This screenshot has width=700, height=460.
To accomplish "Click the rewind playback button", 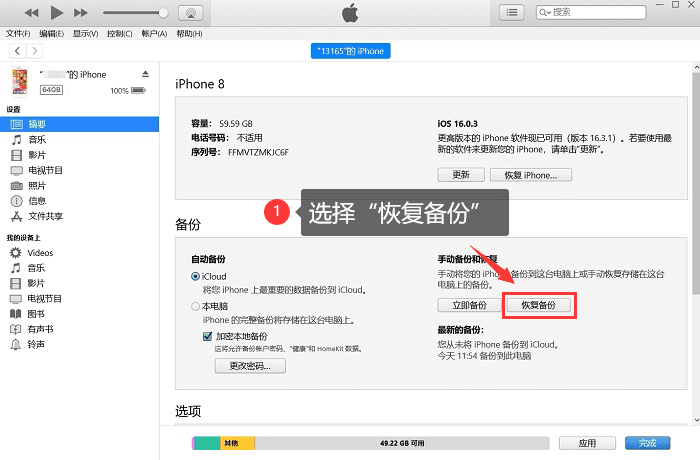I will click(31, 13).
